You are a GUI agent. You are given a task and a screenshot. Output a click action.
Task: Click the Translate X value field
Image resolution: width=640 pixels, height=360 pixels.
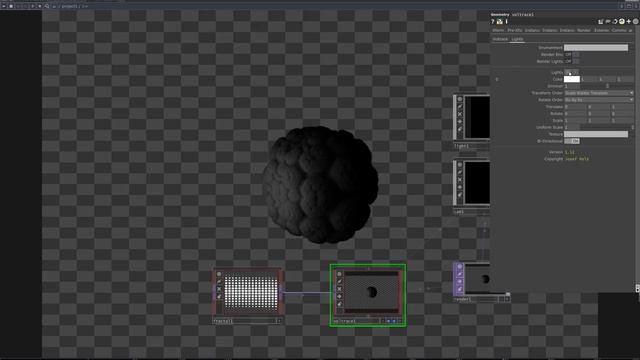pyautogui.click(x=575, y=107)
